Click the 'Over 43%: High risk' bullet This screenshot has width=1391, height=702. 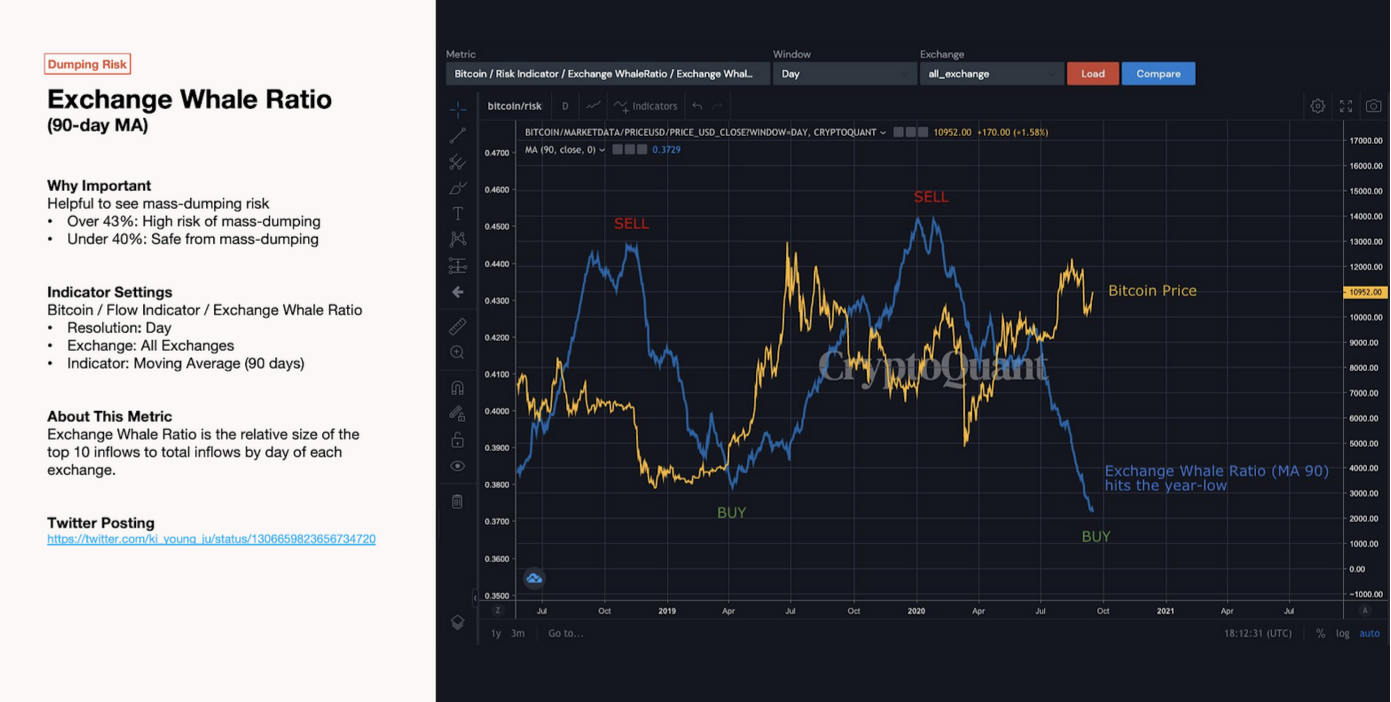coord(193,221)
